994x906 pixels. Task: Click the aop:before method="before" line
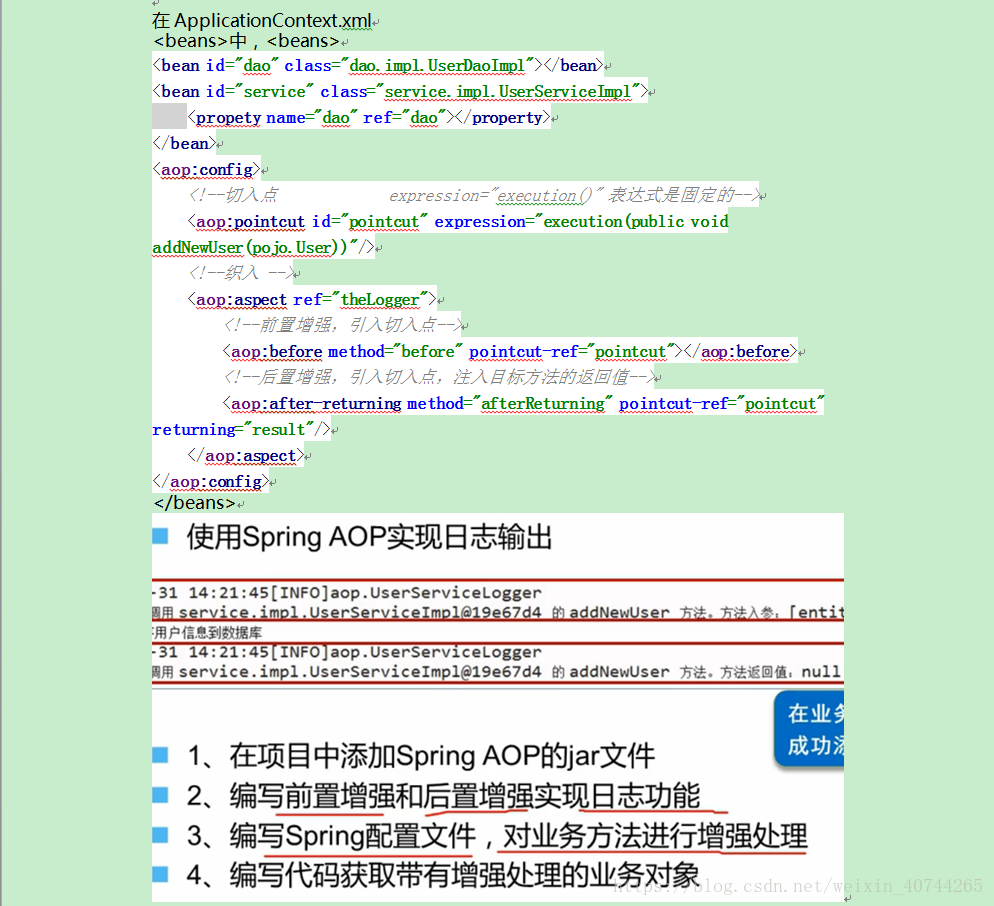(x=510, y=351)
